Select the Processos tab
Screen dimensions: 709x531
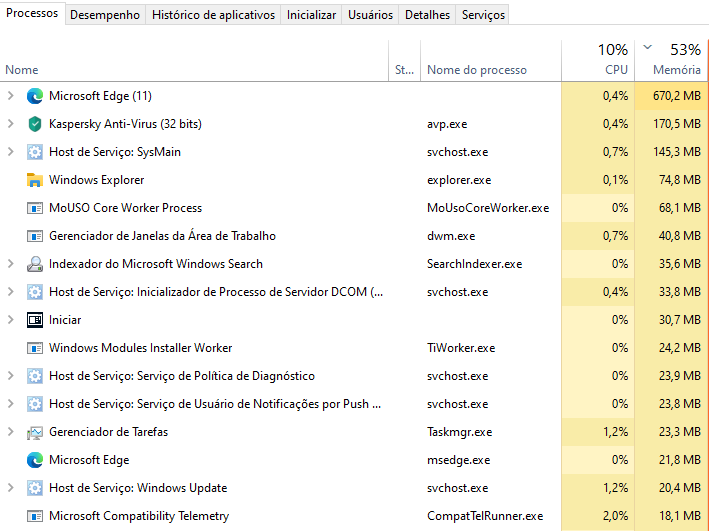32,13
